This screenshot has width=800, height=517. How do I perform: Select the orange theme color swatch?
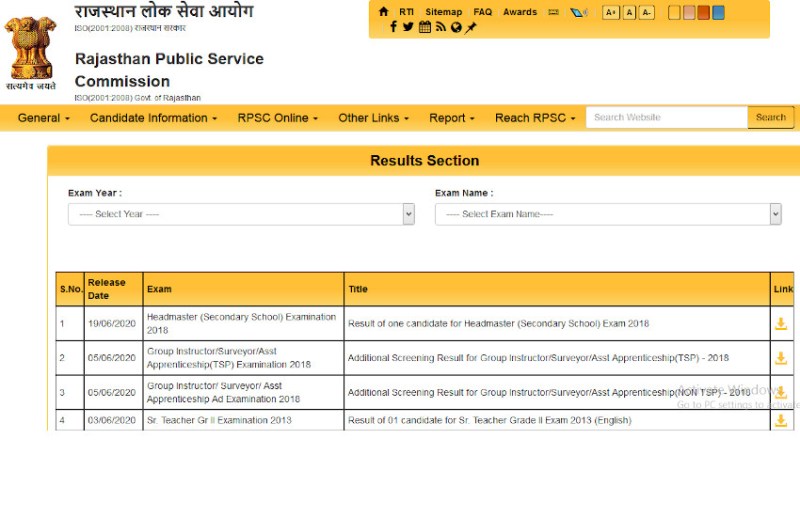tap(704, 13)
